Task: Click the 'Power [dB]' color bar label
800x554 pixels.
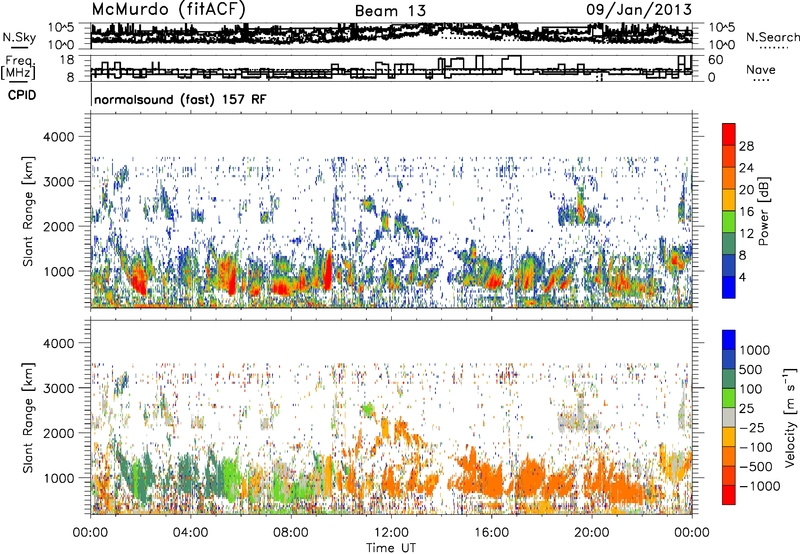Action: [764, 211]
